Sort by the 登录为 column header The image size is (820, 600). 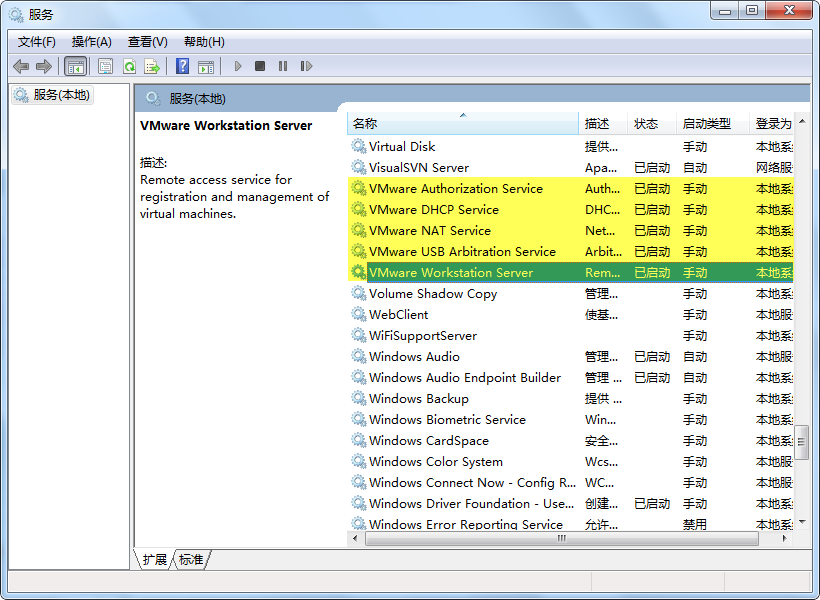(x=772, y=123)
